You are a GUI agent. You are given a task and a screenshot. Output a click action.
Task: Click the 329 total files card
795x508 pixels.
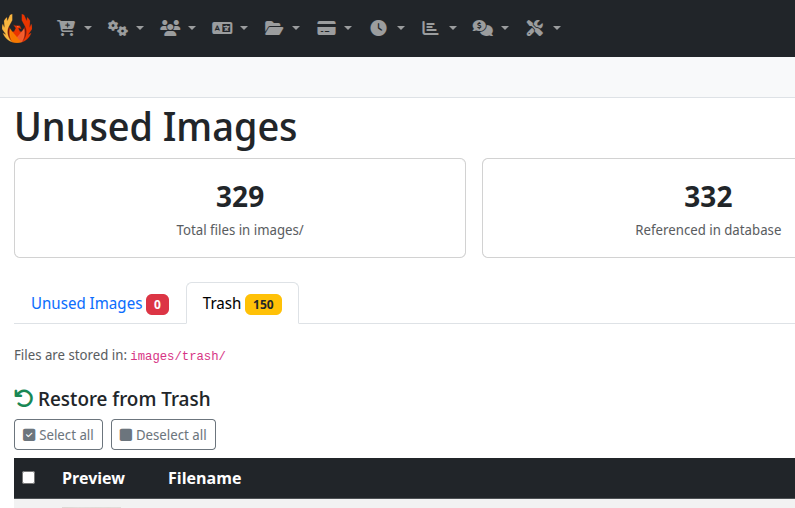[x=240, y=208]
